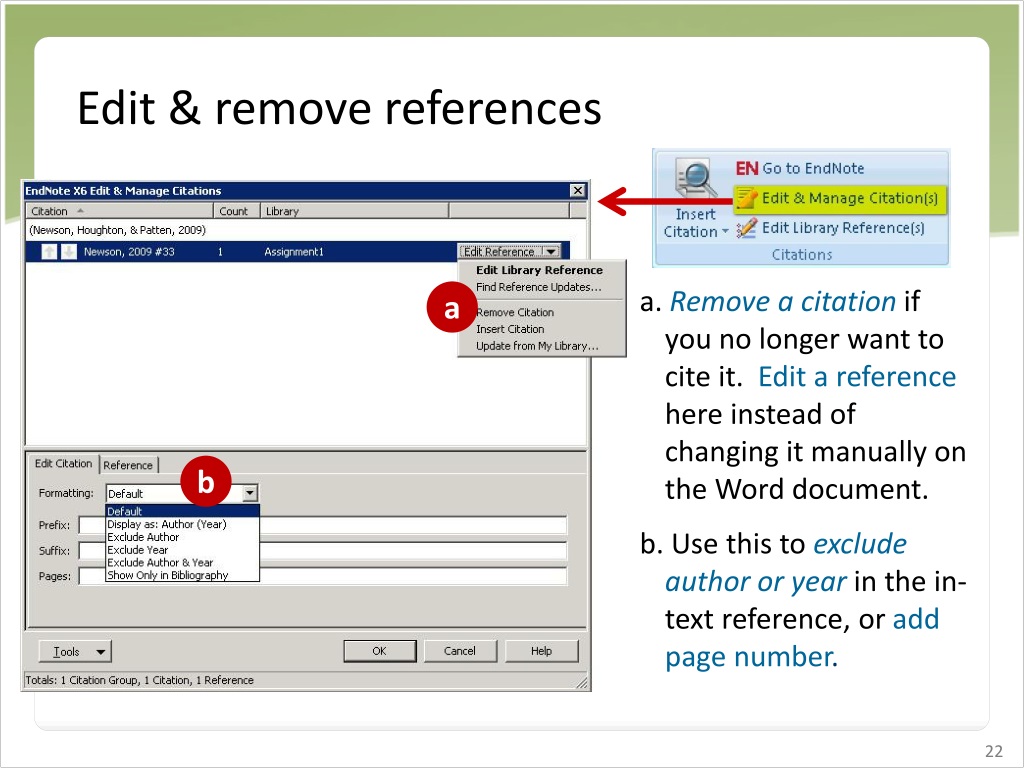Choose Update from My Library menu item
Viewport: 1024px width, 768px height.
pos(537,346)
